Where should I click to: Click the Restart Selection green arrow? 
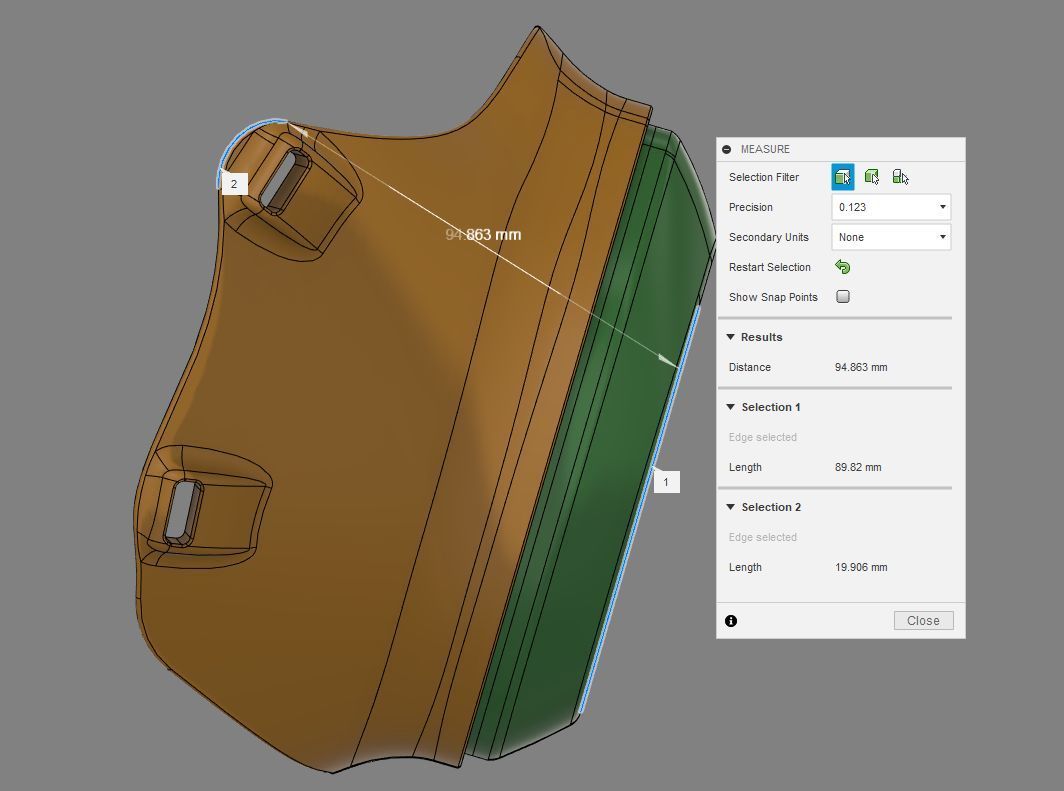coord(843,267)
